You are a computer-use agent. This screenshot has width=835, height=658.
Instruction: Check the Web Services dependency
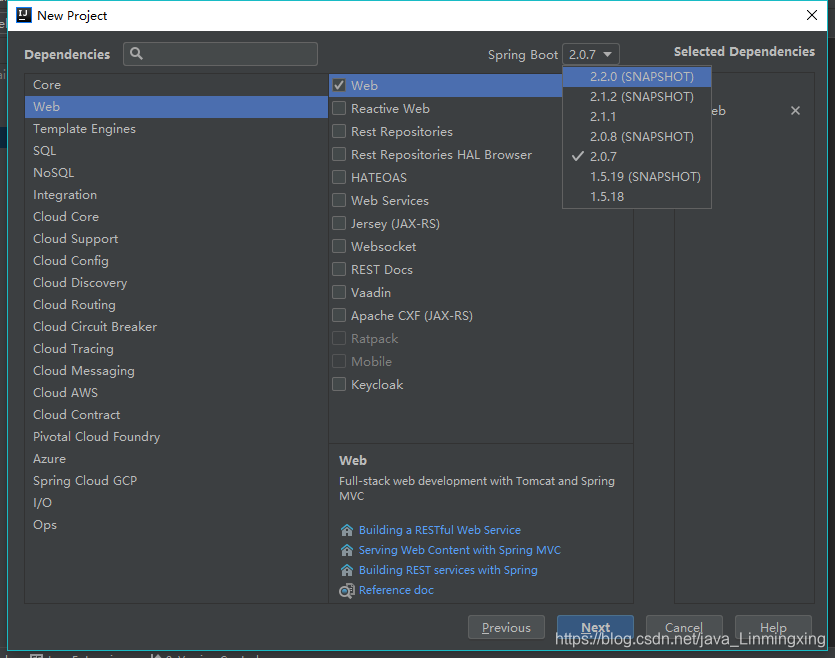[x=339, y=200]
